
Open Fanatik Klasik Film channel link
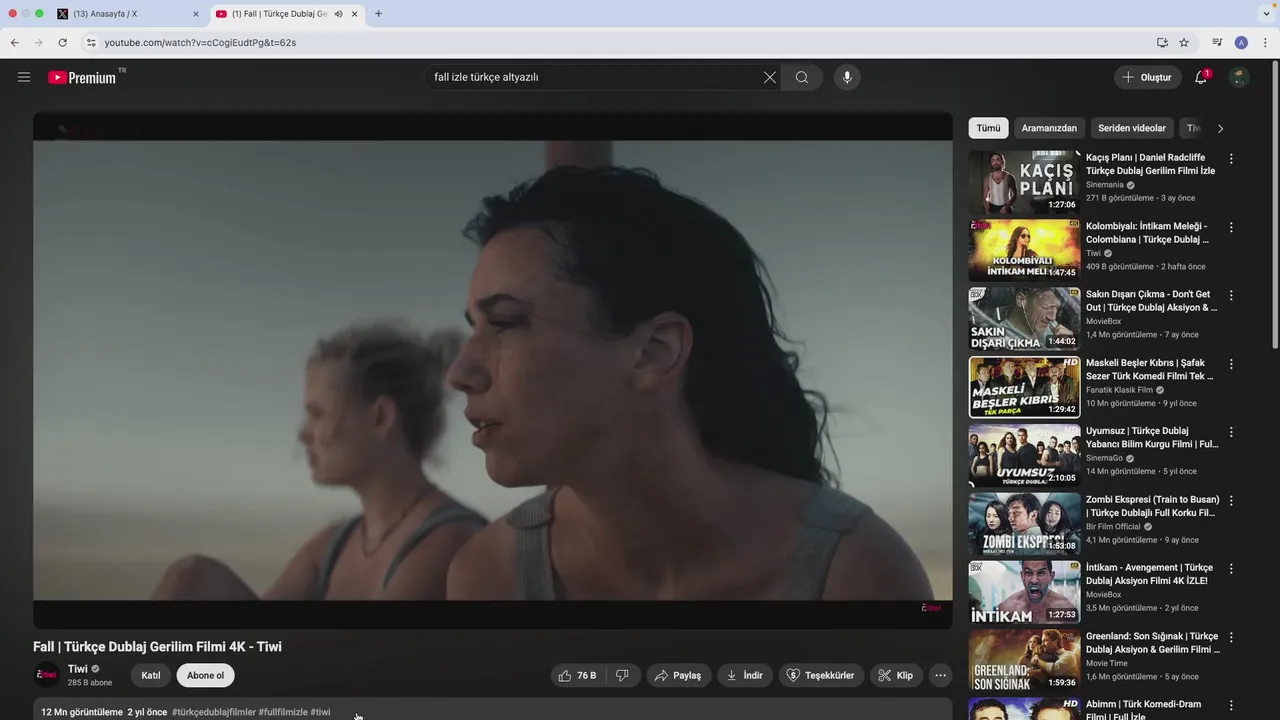[x=1119, y=390]
